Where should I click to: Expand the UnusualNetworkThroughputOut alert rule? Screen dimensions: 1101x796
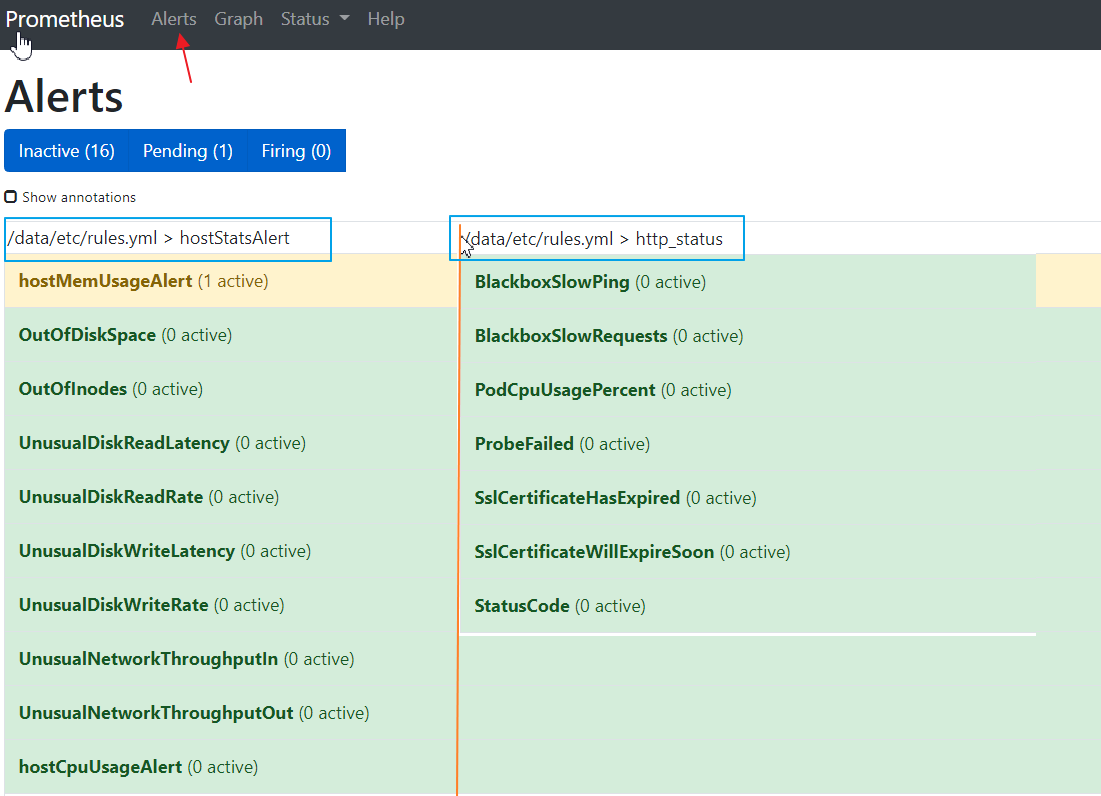[230, 713]
